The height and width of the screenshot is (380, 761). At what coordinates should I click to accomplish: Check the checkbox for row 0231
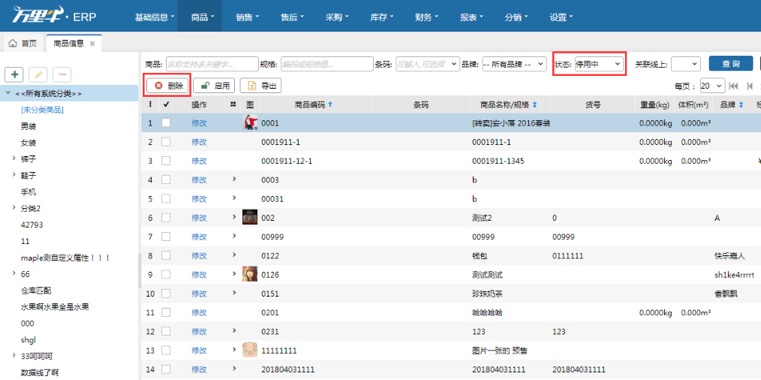(166, 331)
